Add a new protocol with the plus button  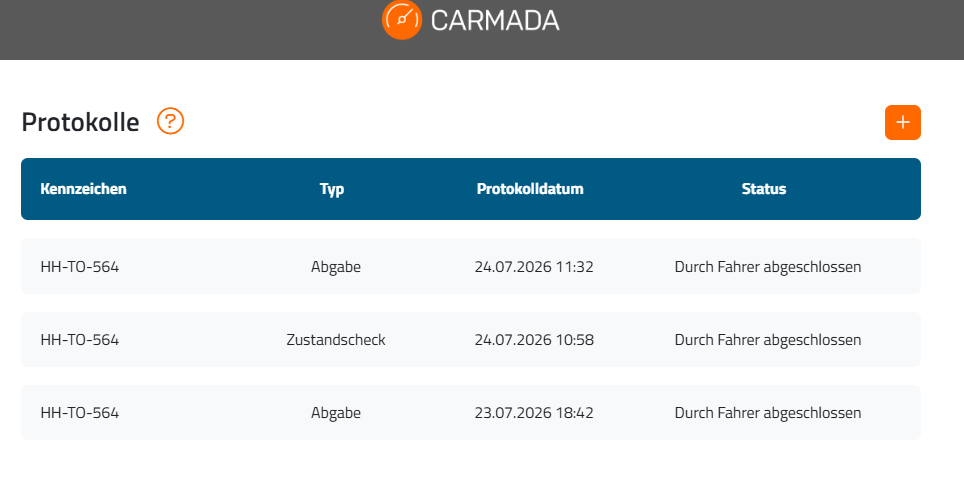[x=903, y=122]
